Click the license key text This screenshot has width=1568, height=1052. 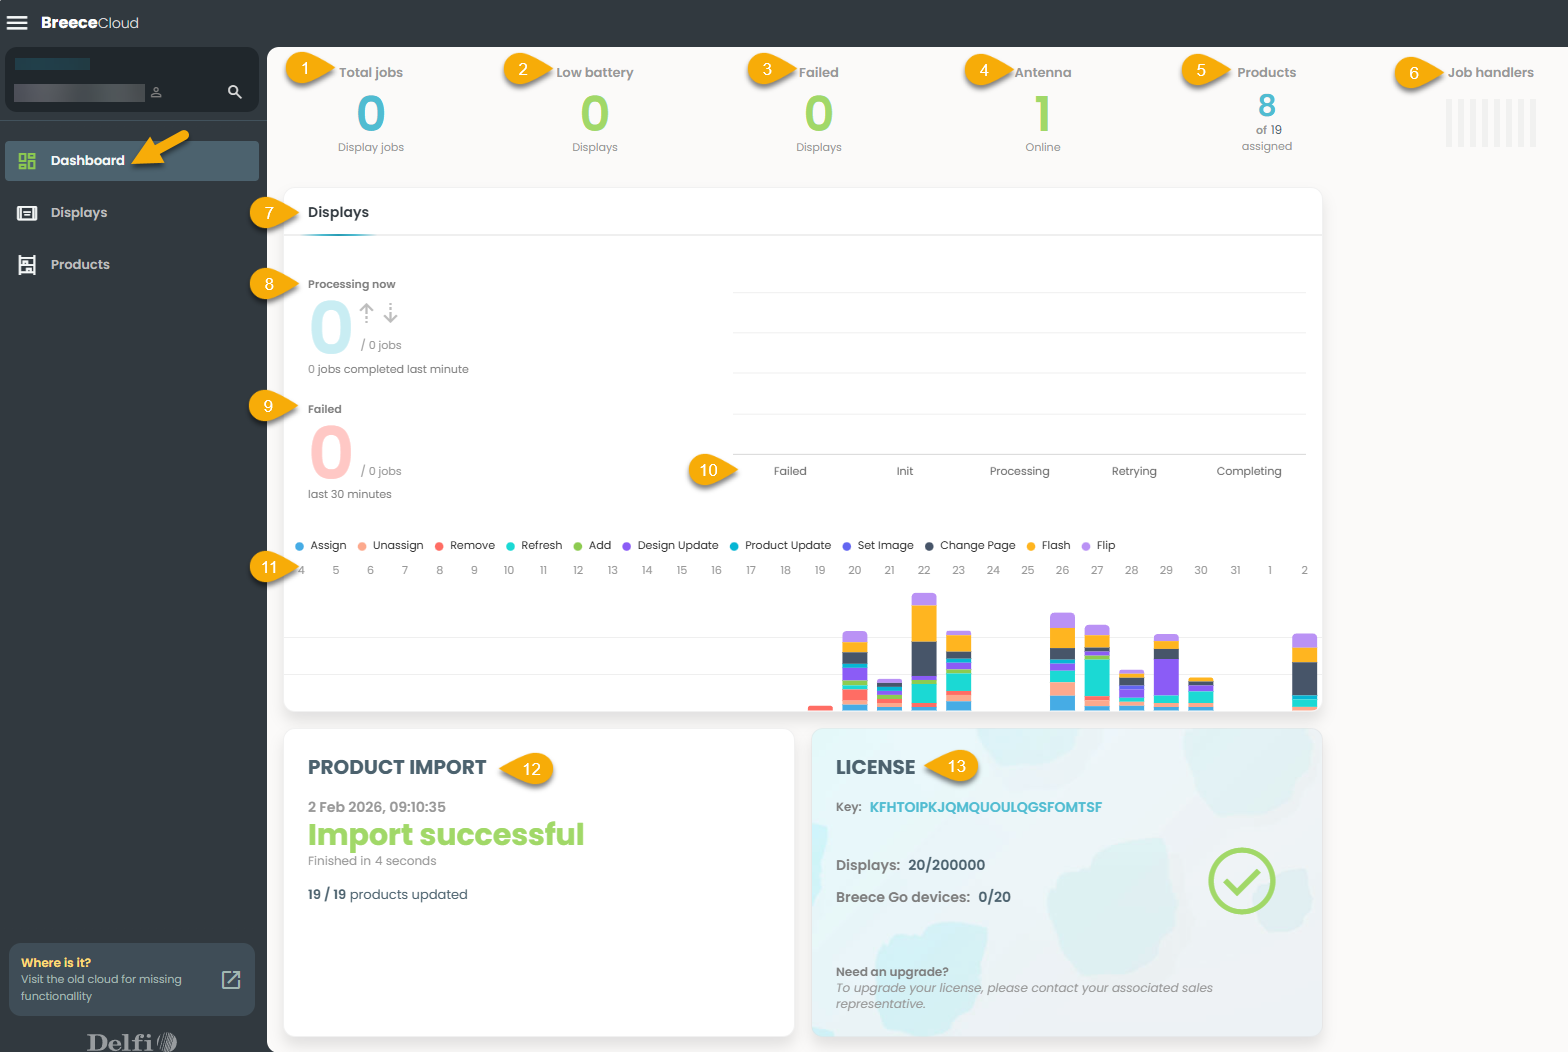pyautogui.click(x=985, y=807)
